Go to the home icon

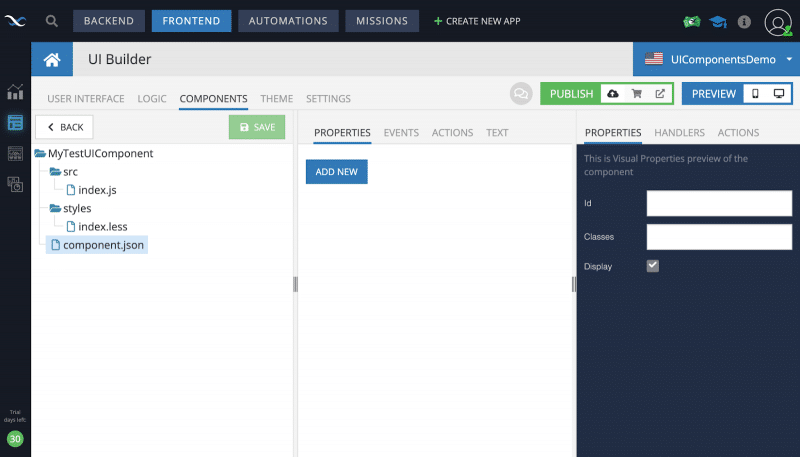pyautogui.click(x=52, y=60)
